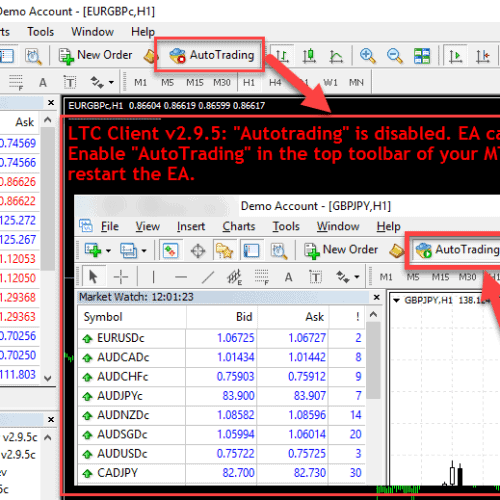Open a New Order window
500x500 pixels.
click(95, 55)
